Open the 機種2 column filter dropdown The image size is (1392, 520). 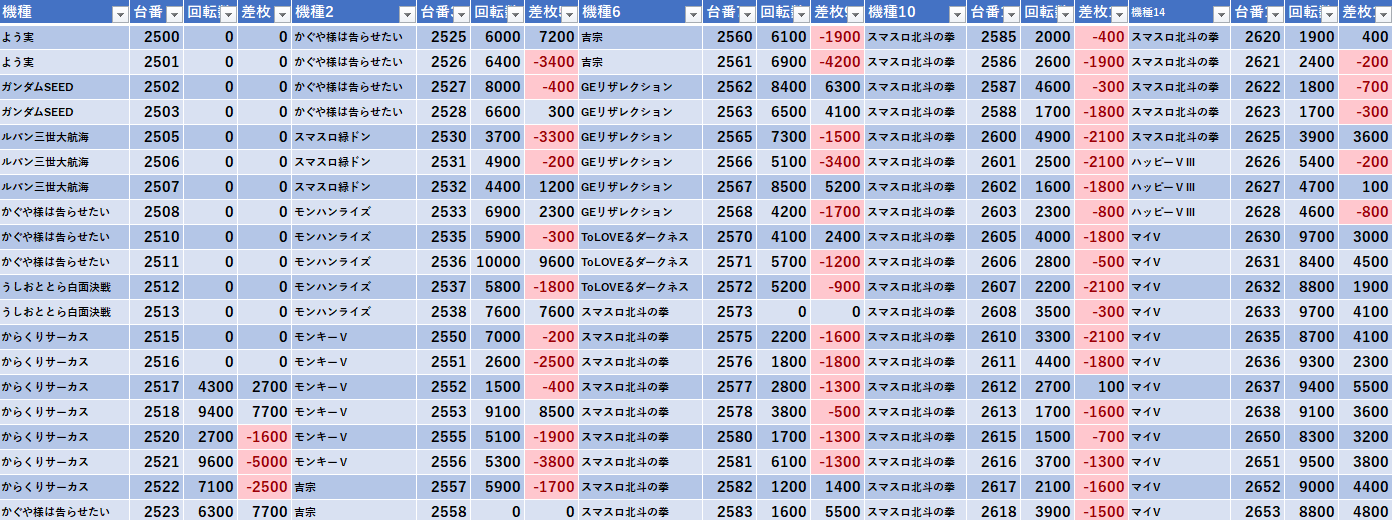coord(407,14)
